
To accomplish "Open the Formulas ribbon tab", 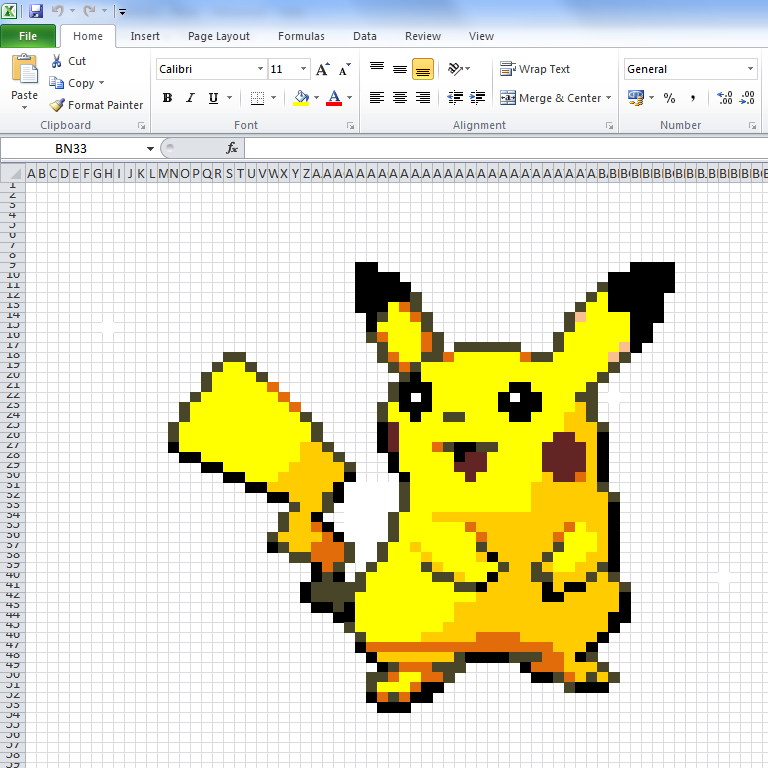I will tap(301, 36).
